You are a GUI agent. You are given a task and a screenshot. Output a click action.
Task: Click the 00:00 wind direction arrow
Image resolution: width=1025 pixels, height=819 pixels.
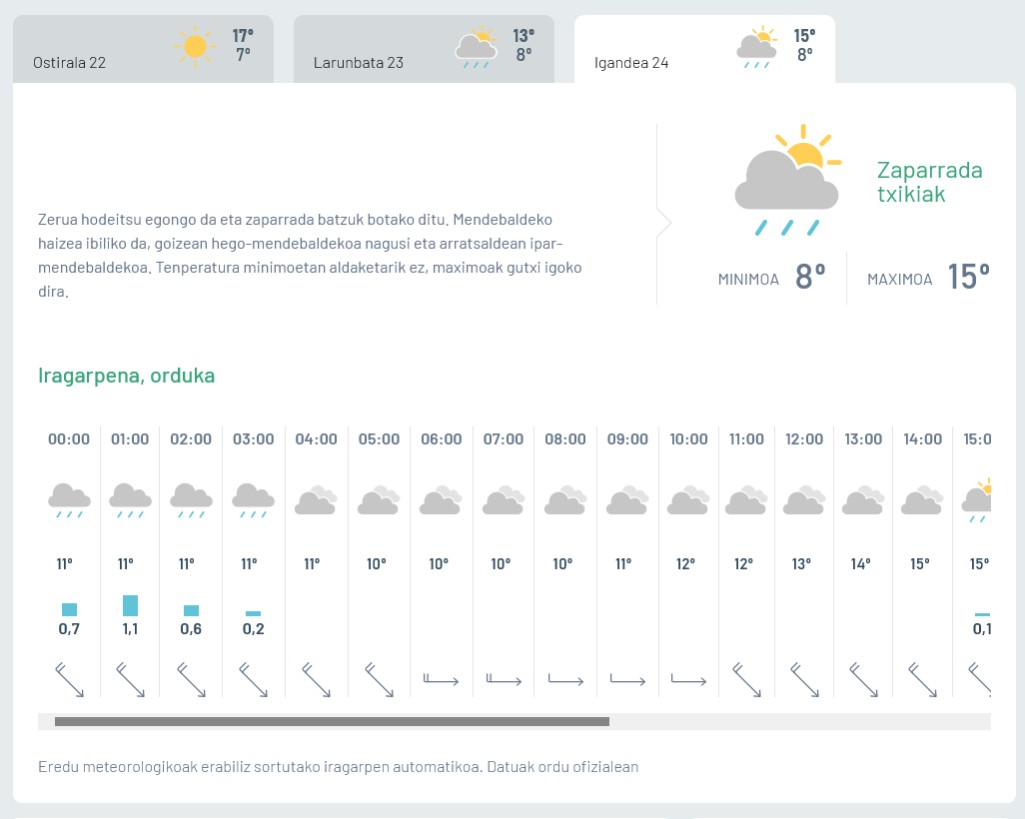pos(69,680)
